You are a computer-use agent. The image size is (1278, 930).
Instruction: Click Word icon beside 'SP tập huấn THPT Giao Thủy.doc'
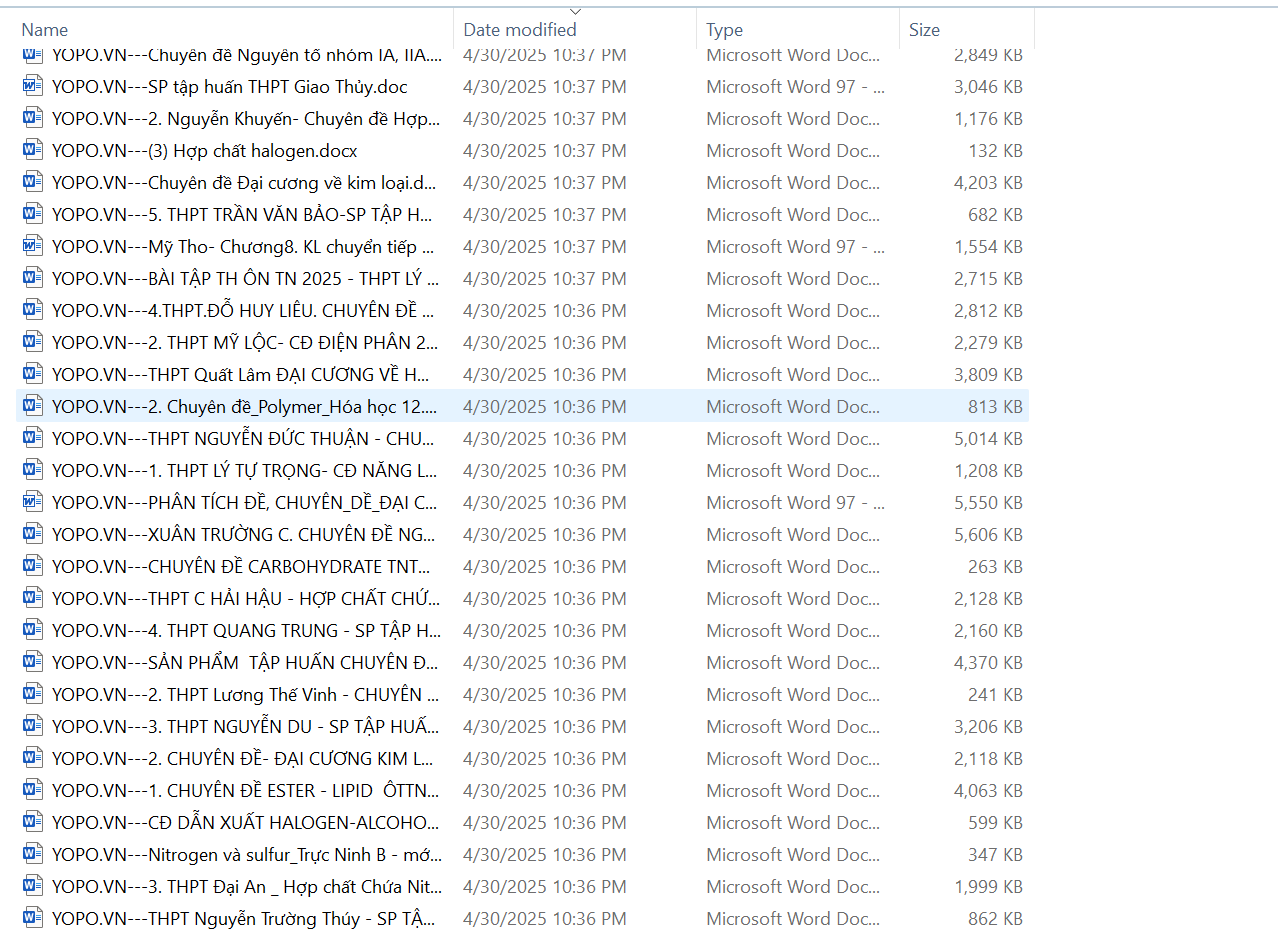click(33, 87)
